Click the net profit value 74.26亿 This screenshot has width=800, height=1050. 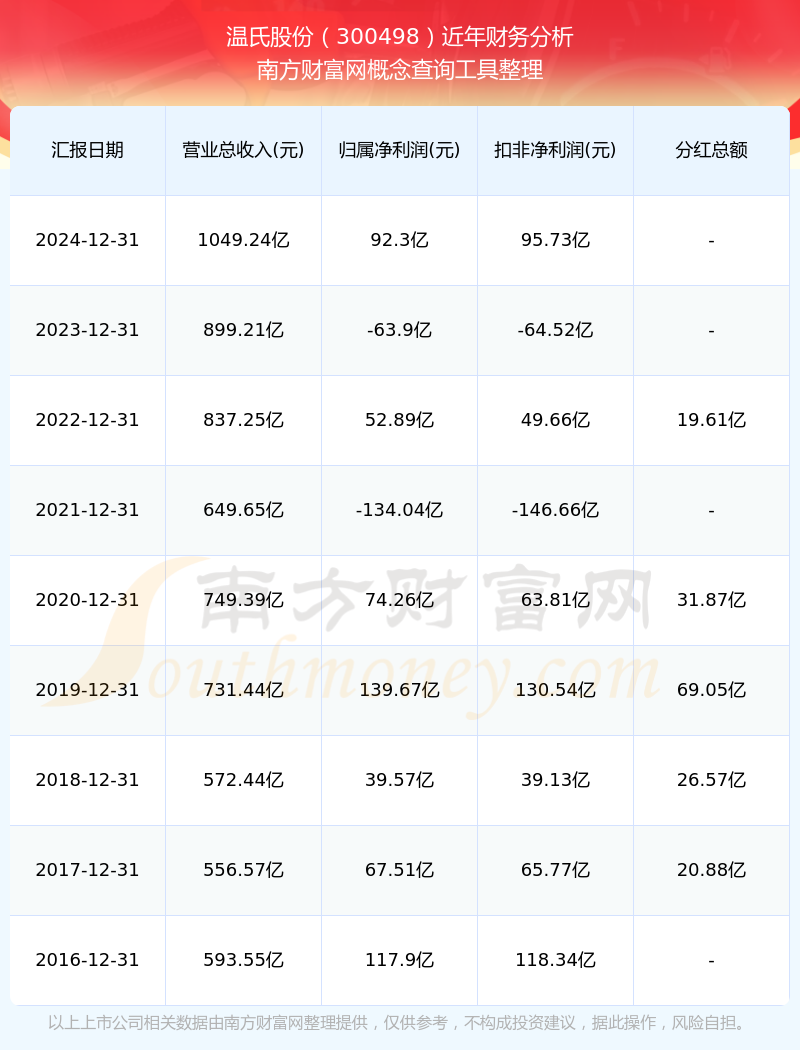point(400,600)
